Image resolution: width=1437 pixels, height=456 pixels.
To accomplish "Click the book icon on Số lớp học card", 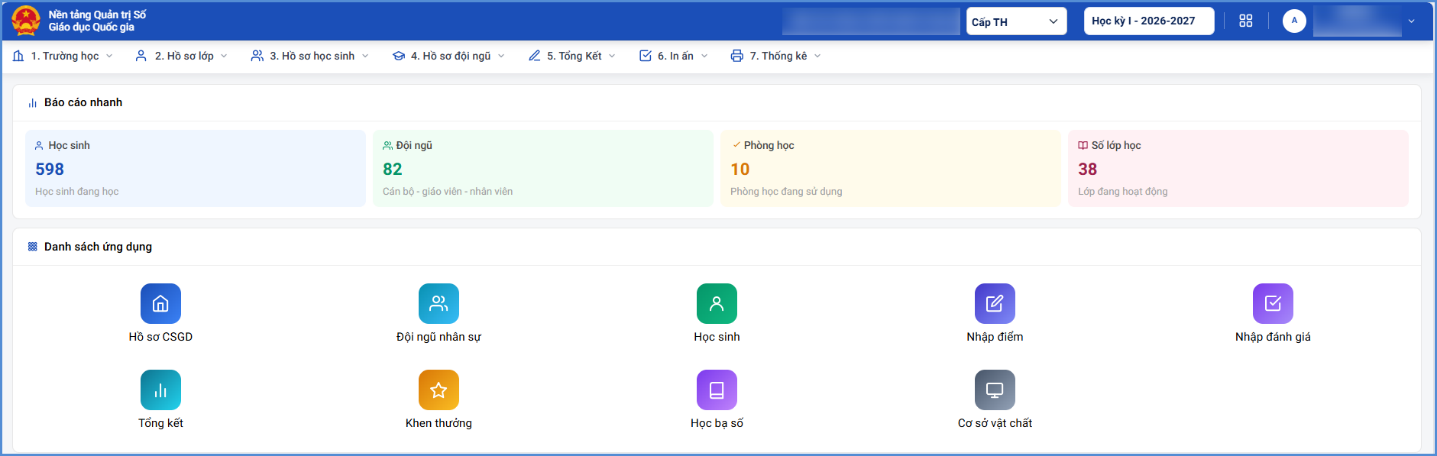I will pos(1083,145).
